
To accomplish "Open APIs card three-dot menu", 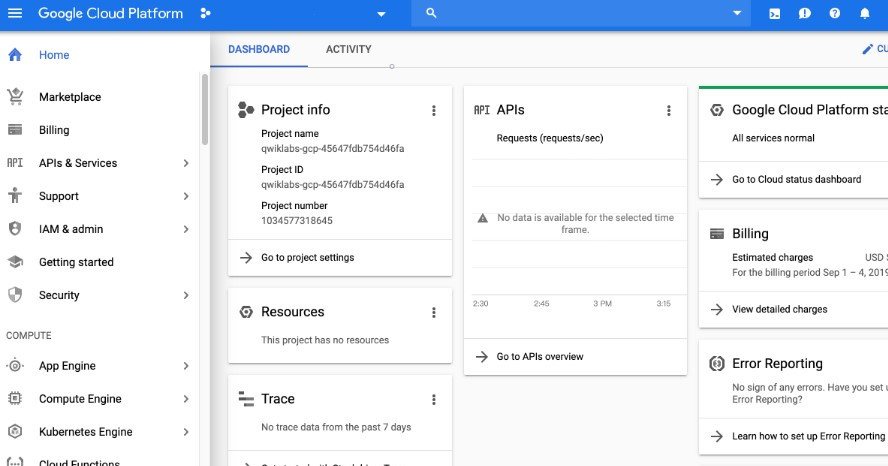I will (x=669, y=110).
